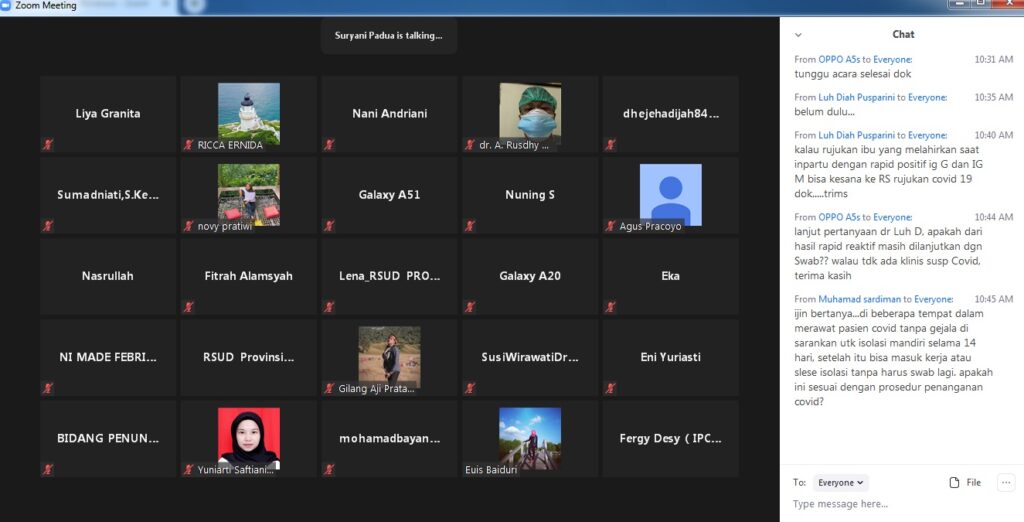
Task: Click sender name 'Muhamad sardiman' in chat
Action: [x=859, y=299]
